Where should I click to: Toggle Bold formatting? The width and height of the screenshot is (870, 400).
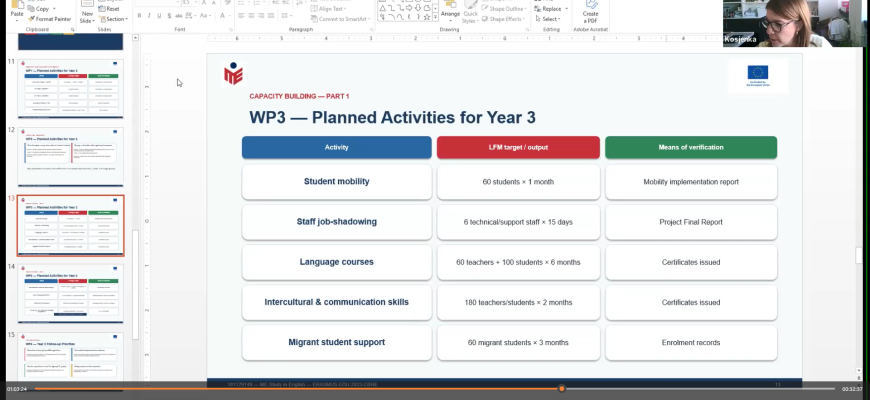139,16
